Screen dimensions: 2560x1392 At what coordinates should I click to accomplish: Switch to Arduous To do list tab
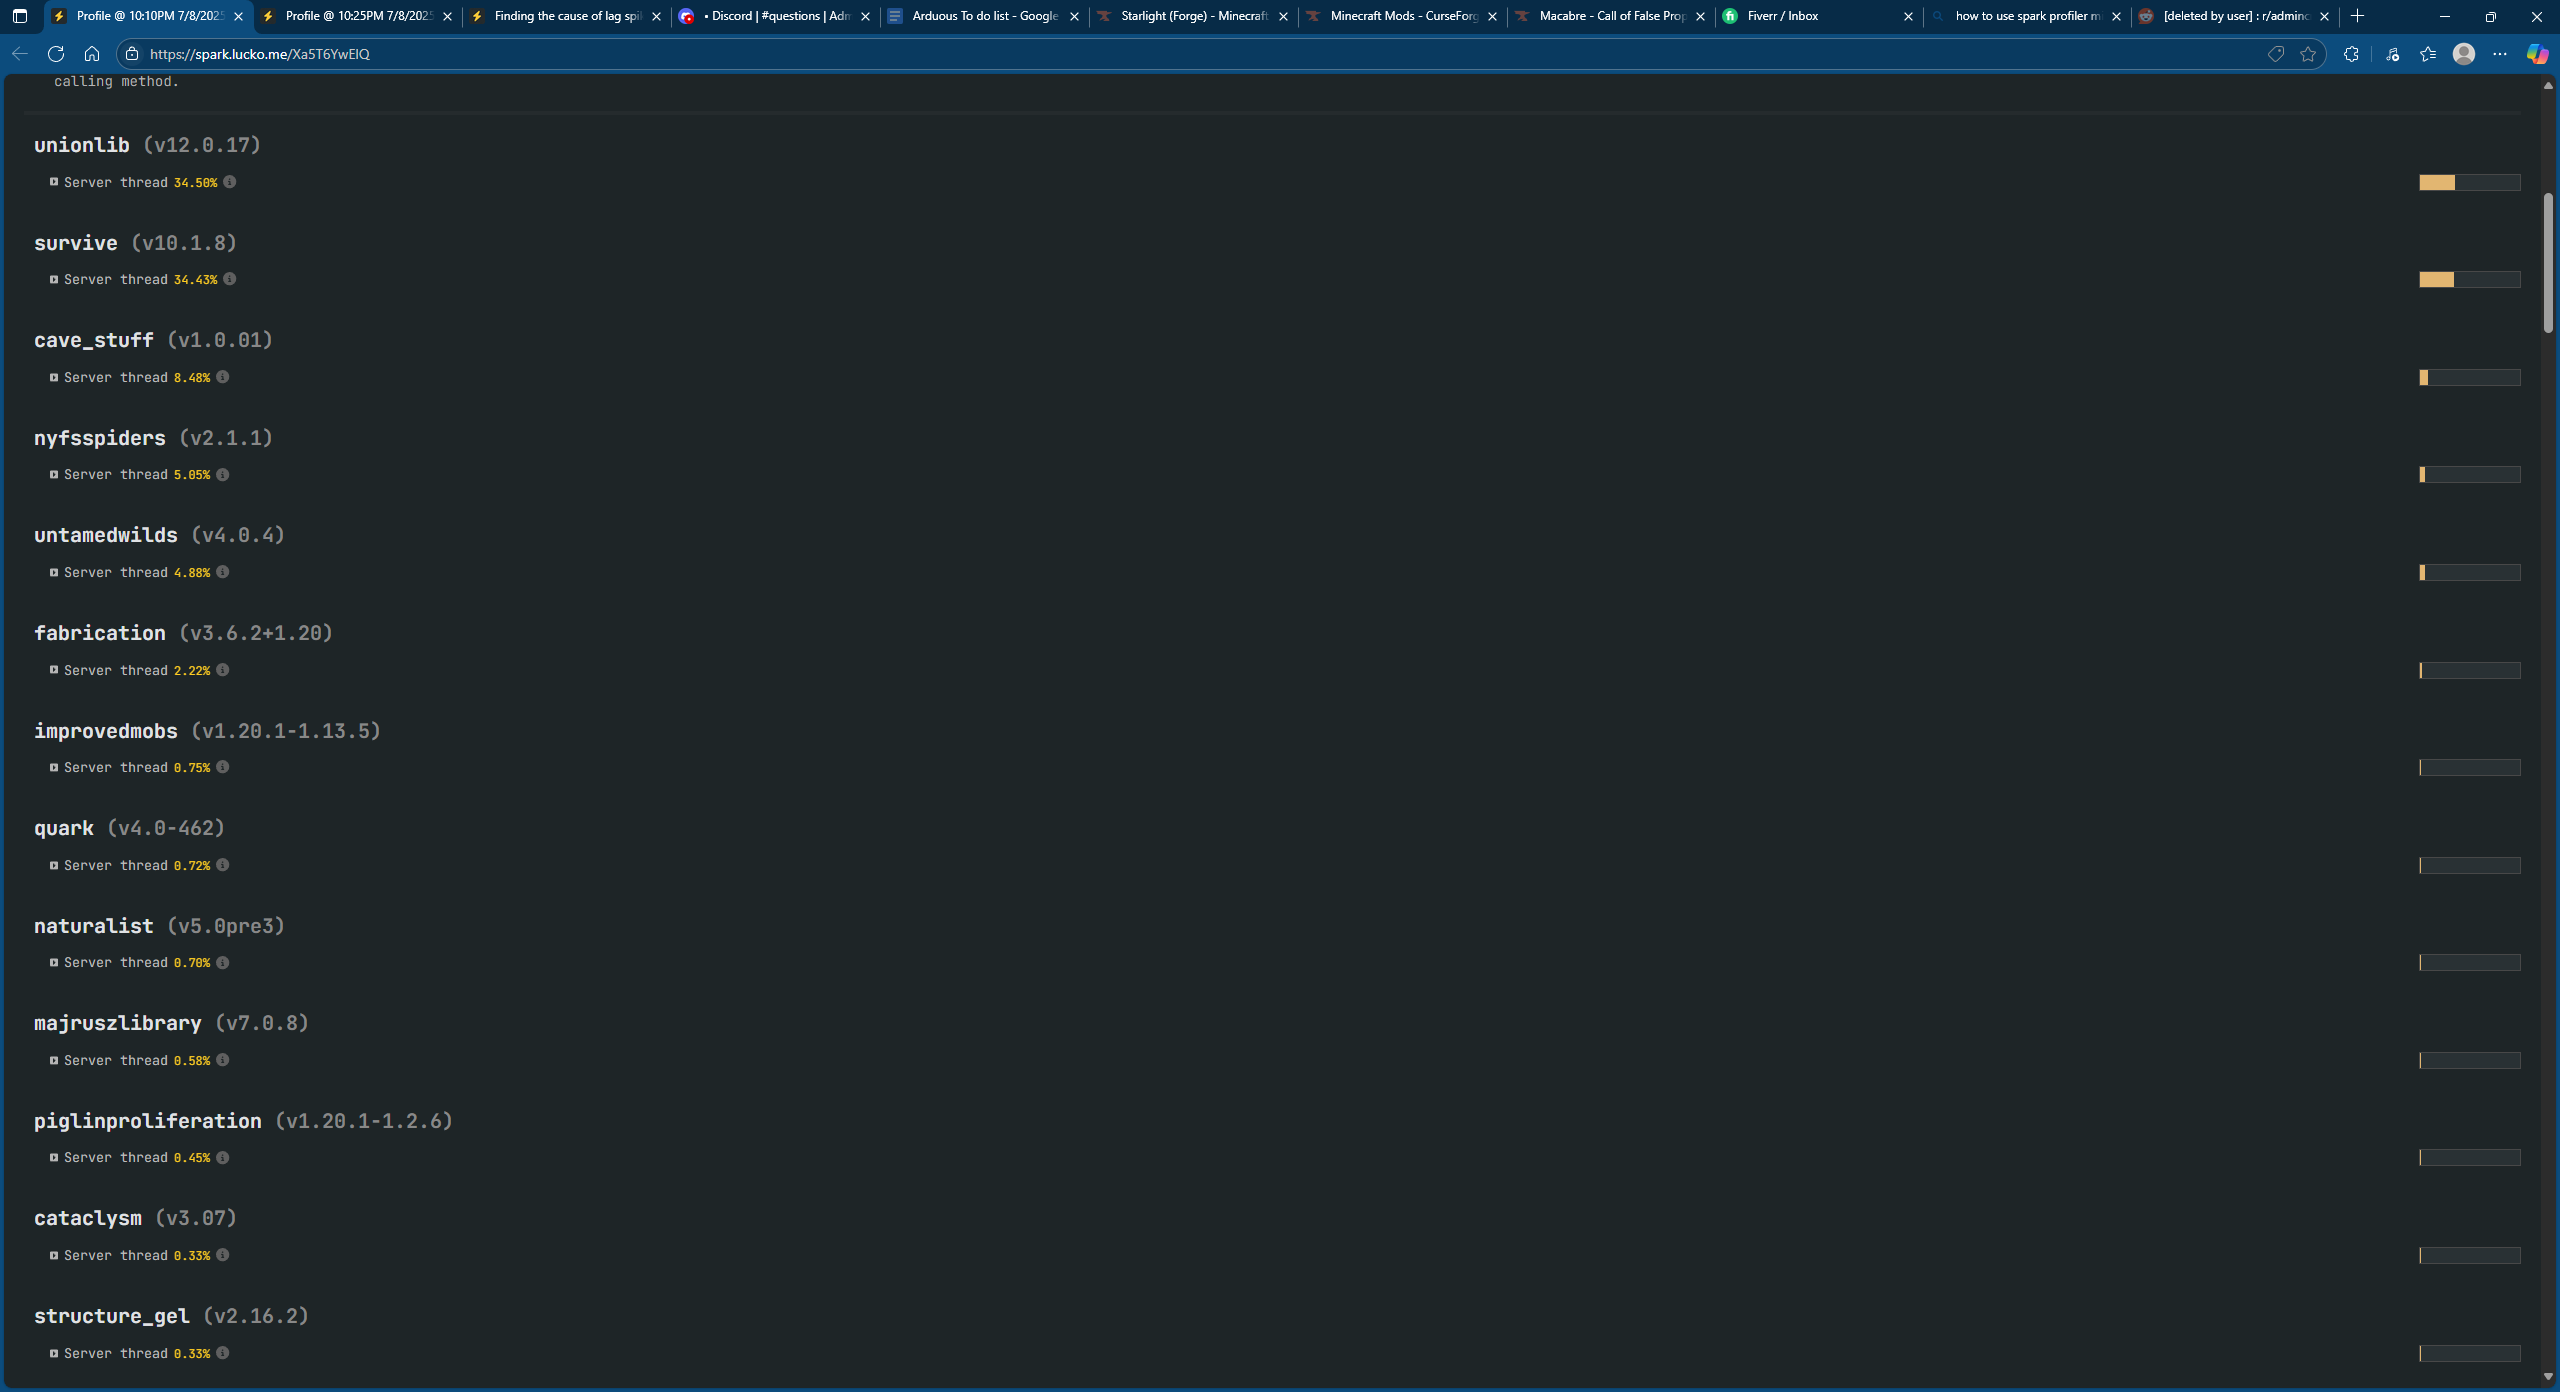(984, 16)
